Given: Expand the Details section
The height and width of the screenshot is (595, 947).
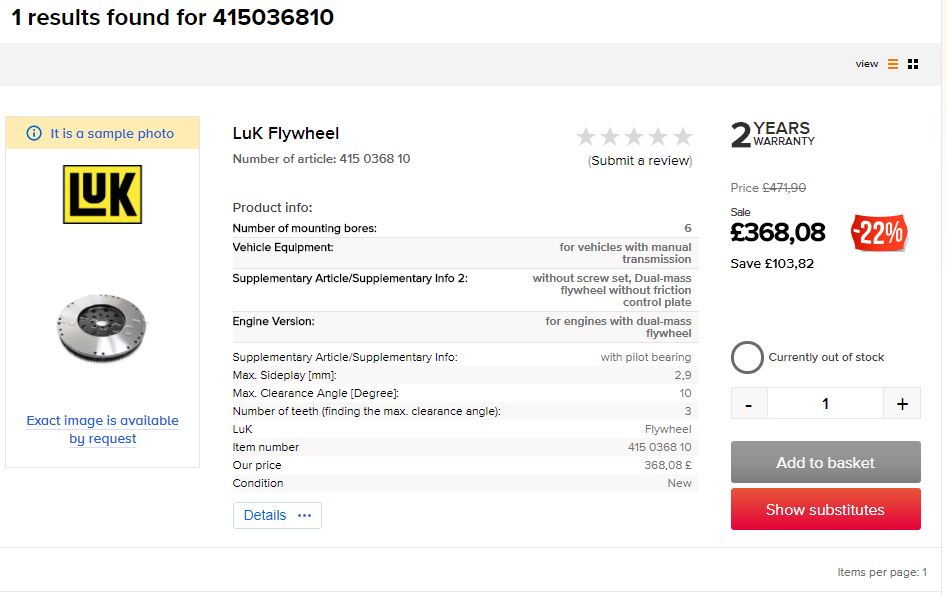Looking at the screenshot, I should (x=277, y=515).
